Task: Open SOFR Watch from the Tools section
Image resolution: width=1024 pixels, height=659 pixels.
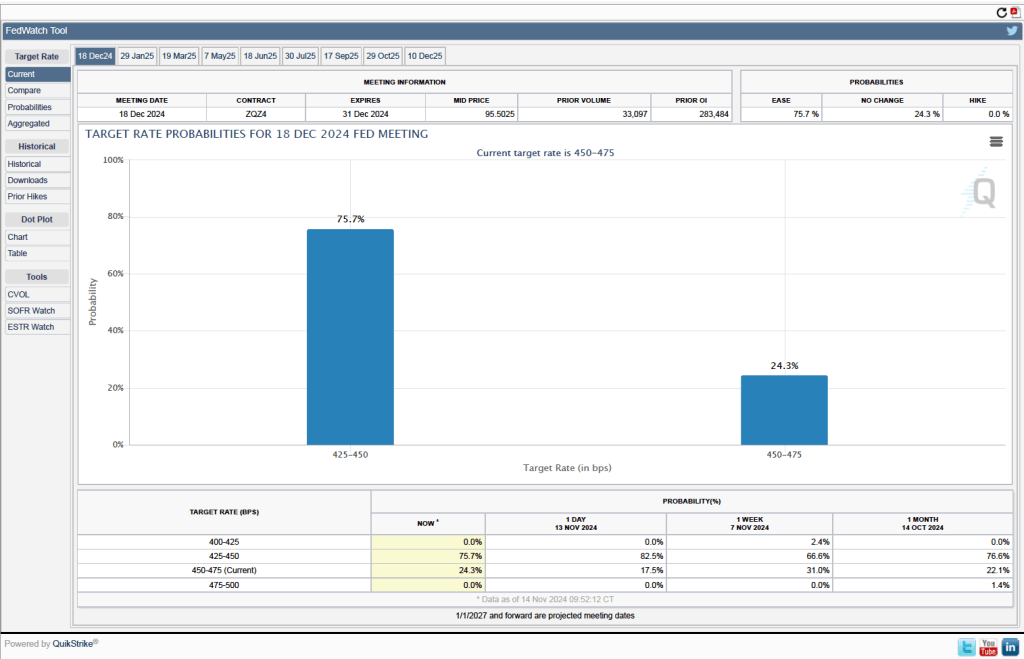Action: (x=31, y=310)
